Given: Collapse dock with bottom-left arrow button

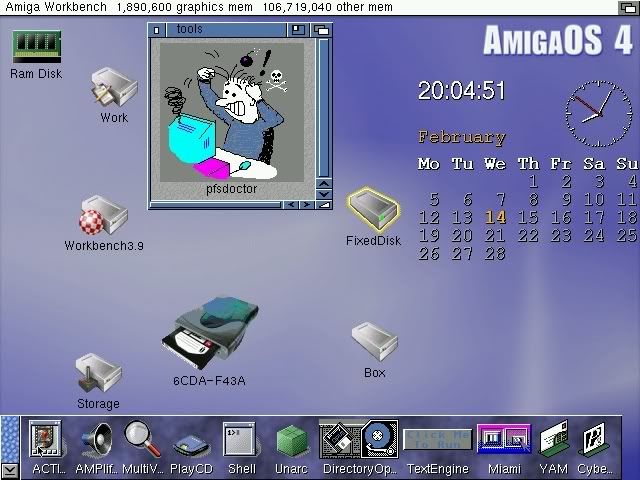Looking at the screenshot, I should pyautogui.click(x=10, y=471).
